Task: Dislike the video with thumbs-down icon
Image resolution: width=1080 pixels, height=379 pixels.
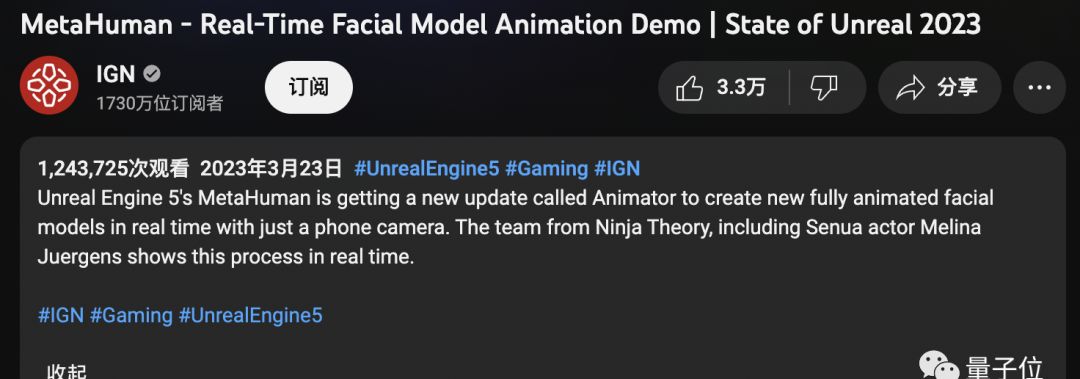Action: pos(823,88)
